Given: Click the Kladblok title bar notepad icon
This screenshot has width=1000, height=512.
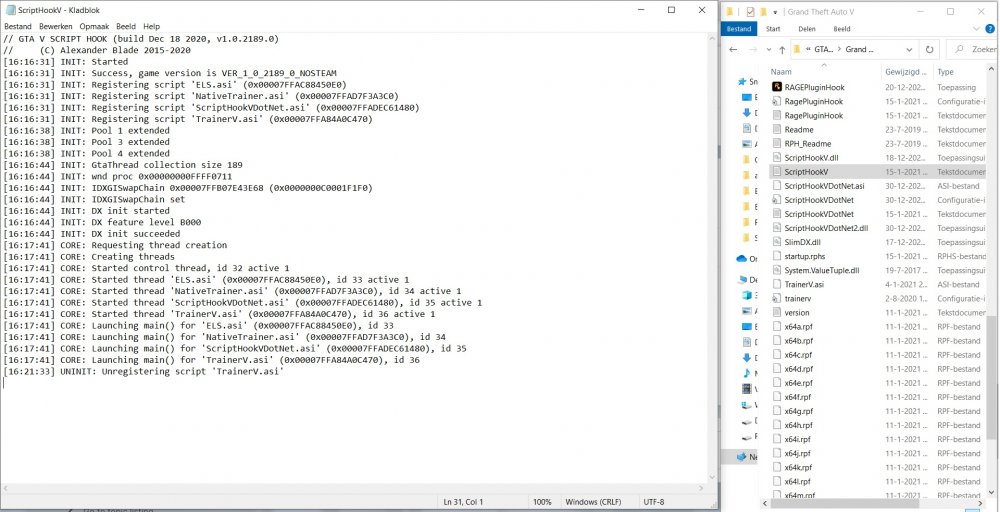Looking at the screenshot, I should click(10, 10).
